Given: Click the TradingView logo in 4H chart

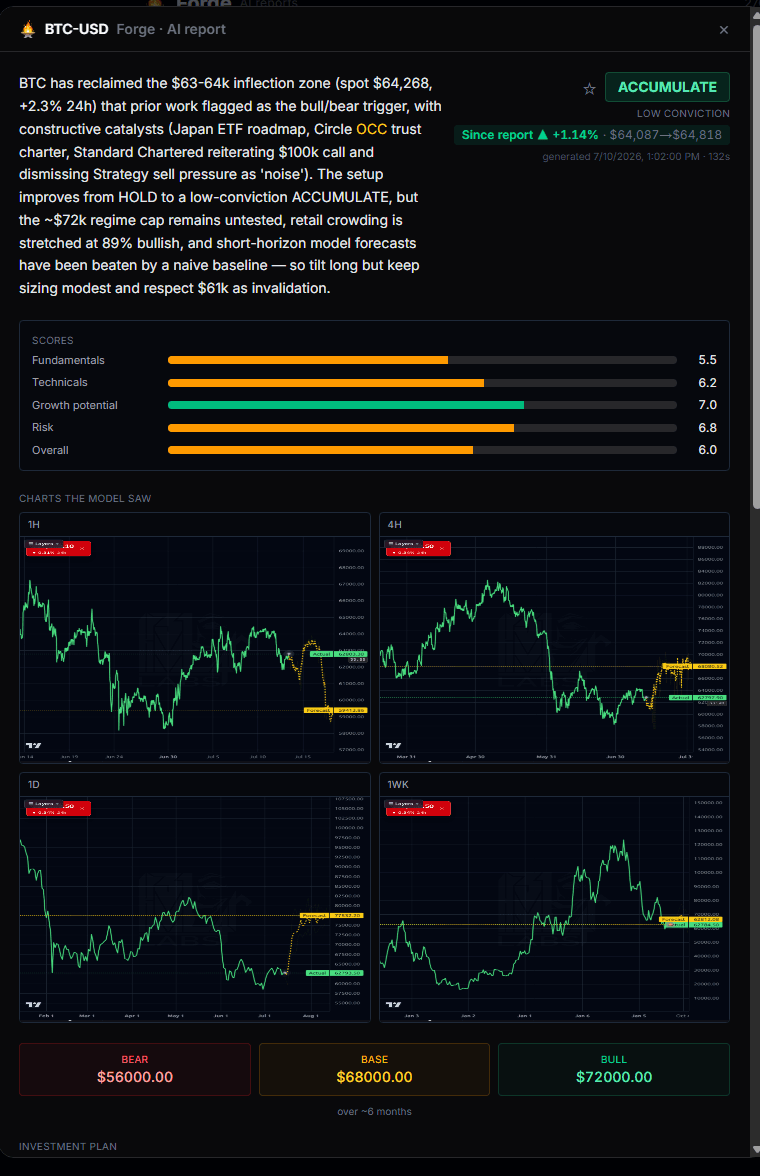Looking at the screenshot, I should pos(393,746).
